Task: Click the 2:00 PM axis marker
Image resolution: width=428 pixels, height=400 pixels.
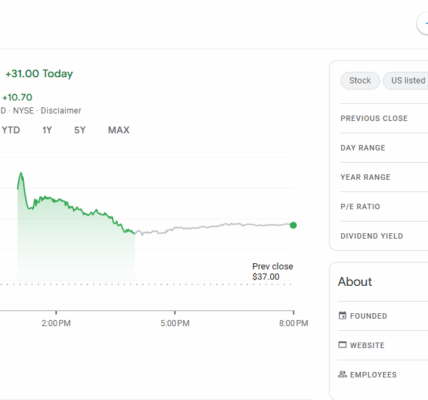Action: [56, 323]
